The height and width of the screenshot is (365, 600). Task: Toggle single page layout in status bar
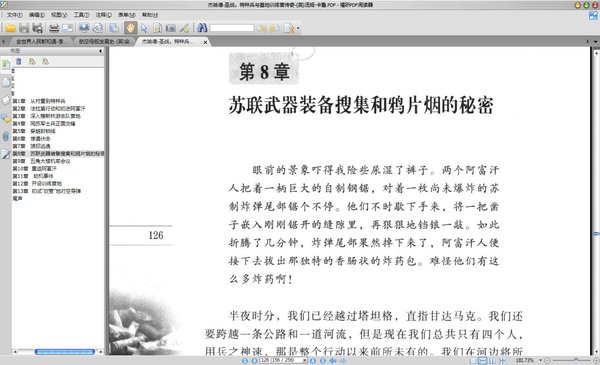(473, 360)
